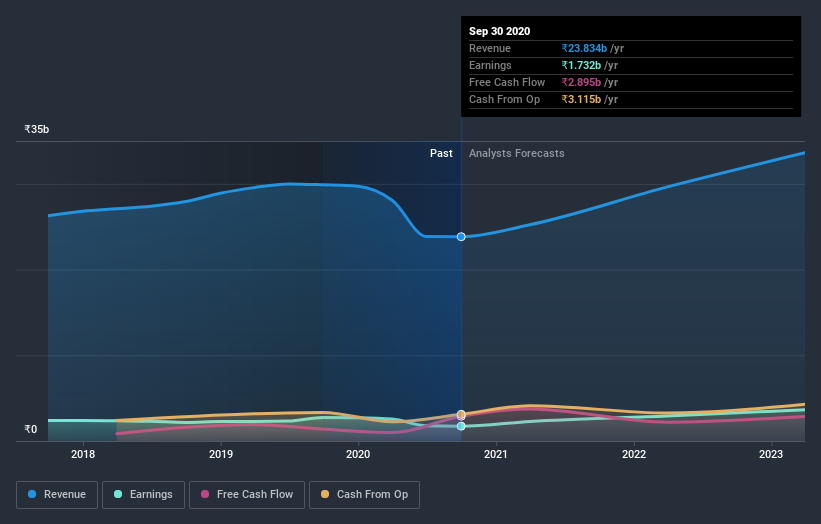This screenshot has height=524, width=821.
Task: Click the ₹0 y-axis label
Action: tap(31, 429)
